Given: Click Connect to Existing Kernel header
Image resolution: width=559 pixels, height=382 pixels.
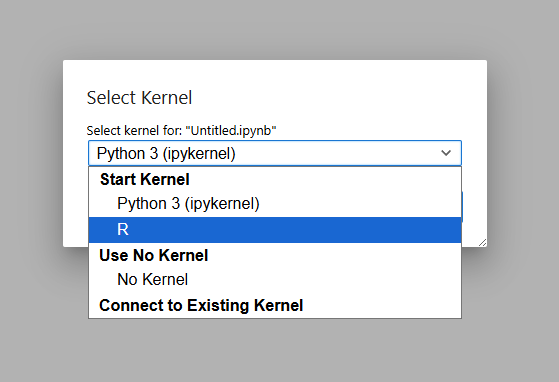Looking at the screenshot, I should (201, 305).
